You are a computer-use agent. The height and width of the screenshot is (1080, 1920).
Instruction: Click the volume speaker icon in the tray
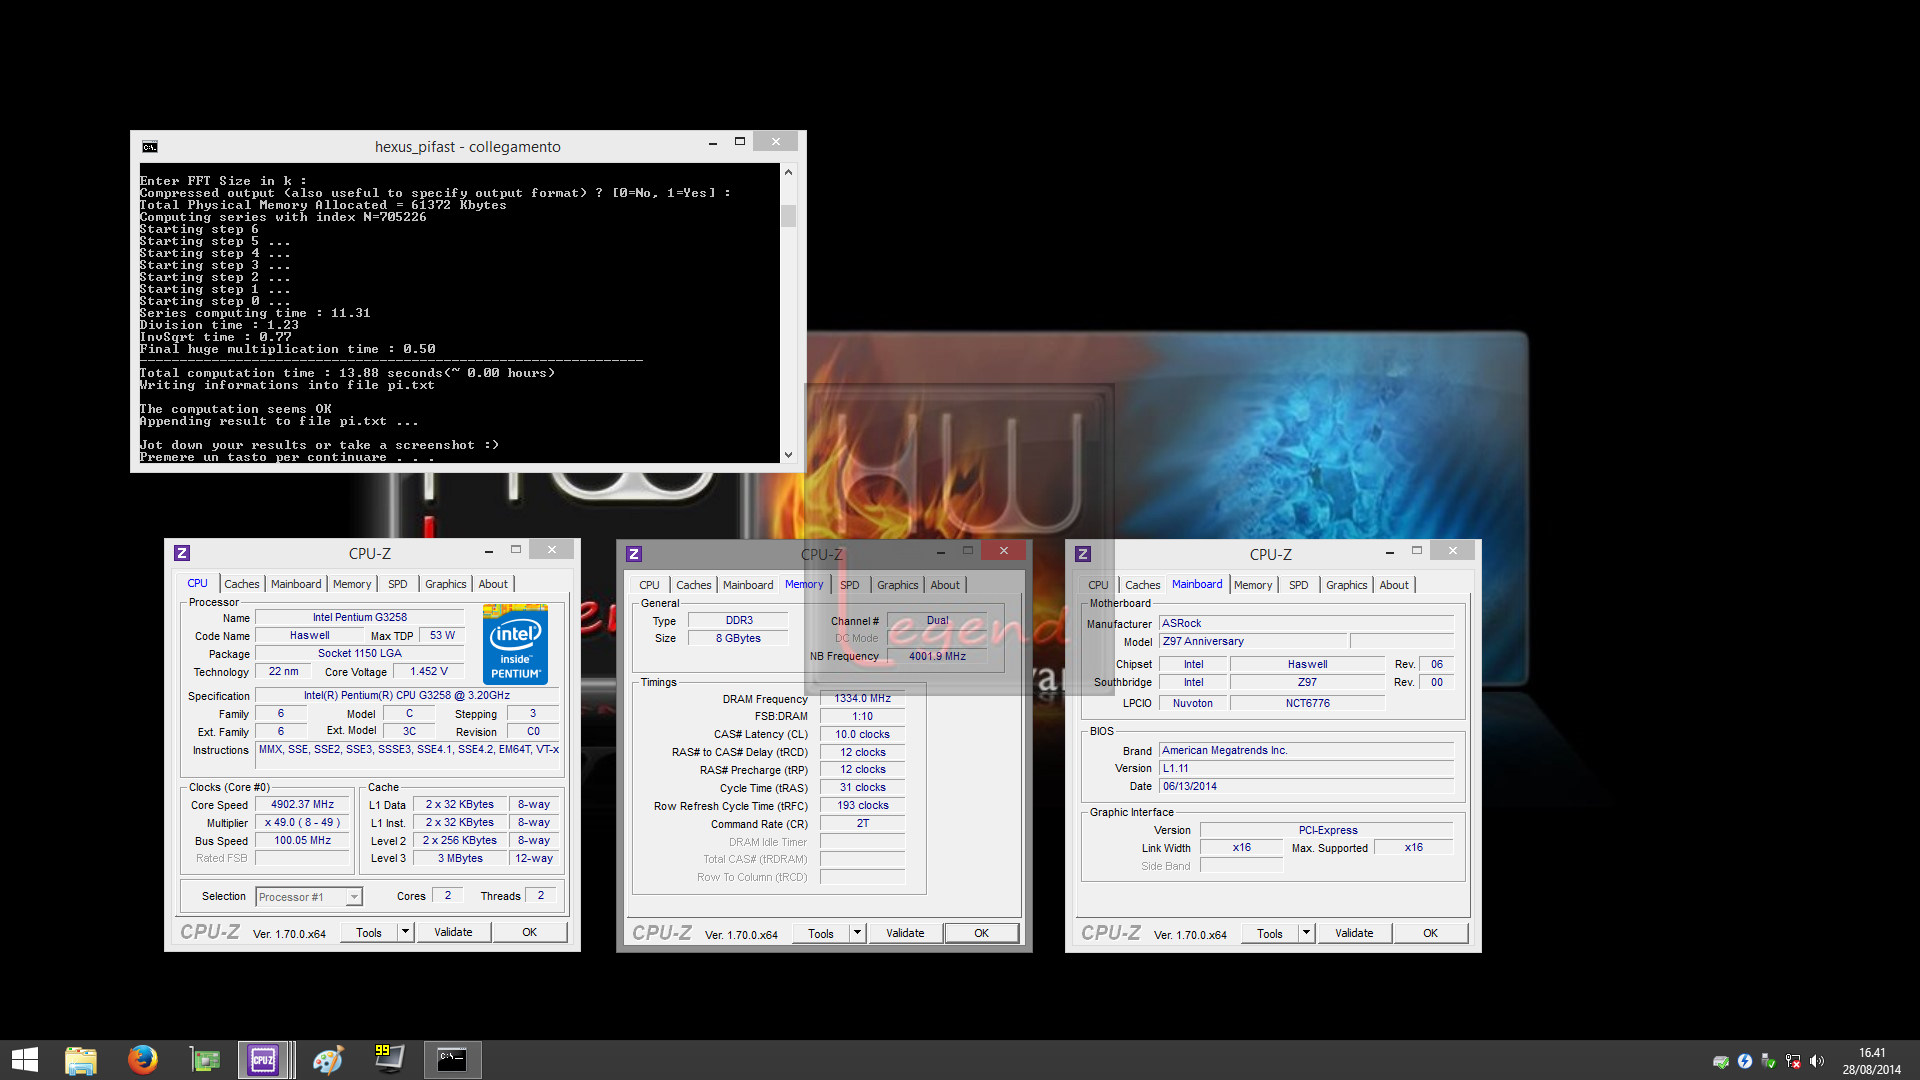pos(1817,1061)
